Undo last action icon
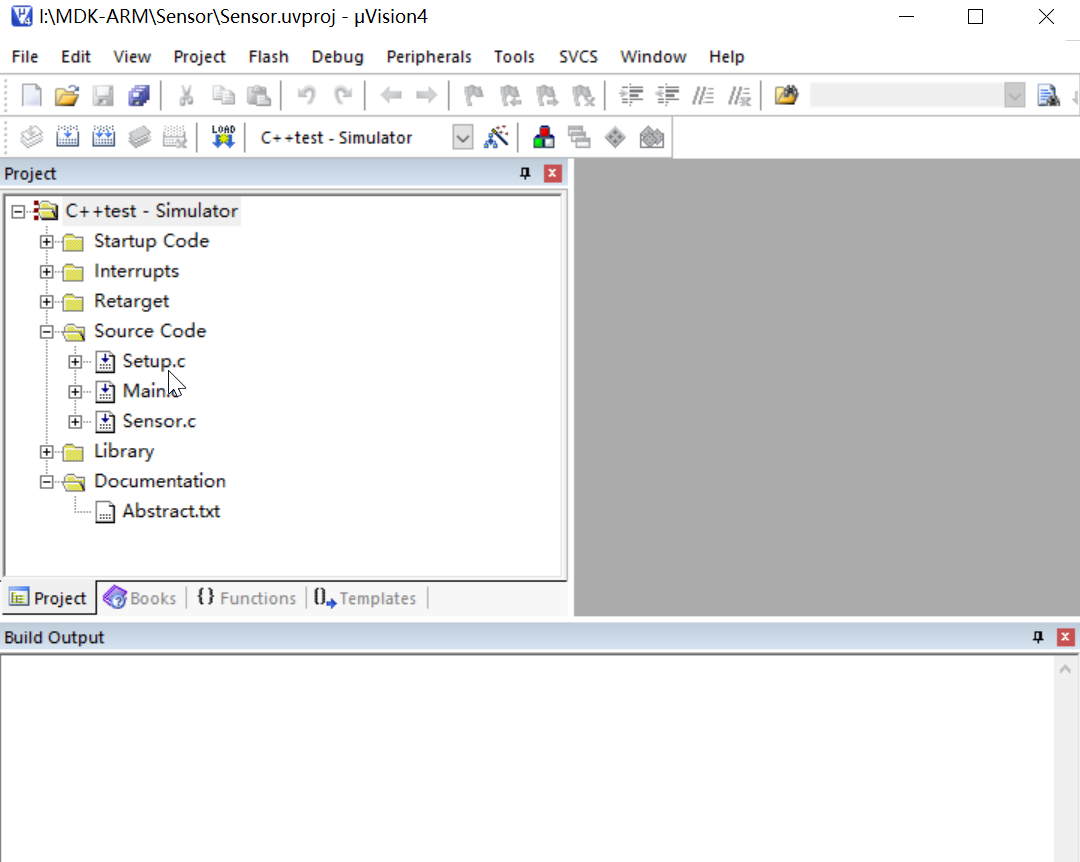The image size is (1080, 862). (307, 95)
